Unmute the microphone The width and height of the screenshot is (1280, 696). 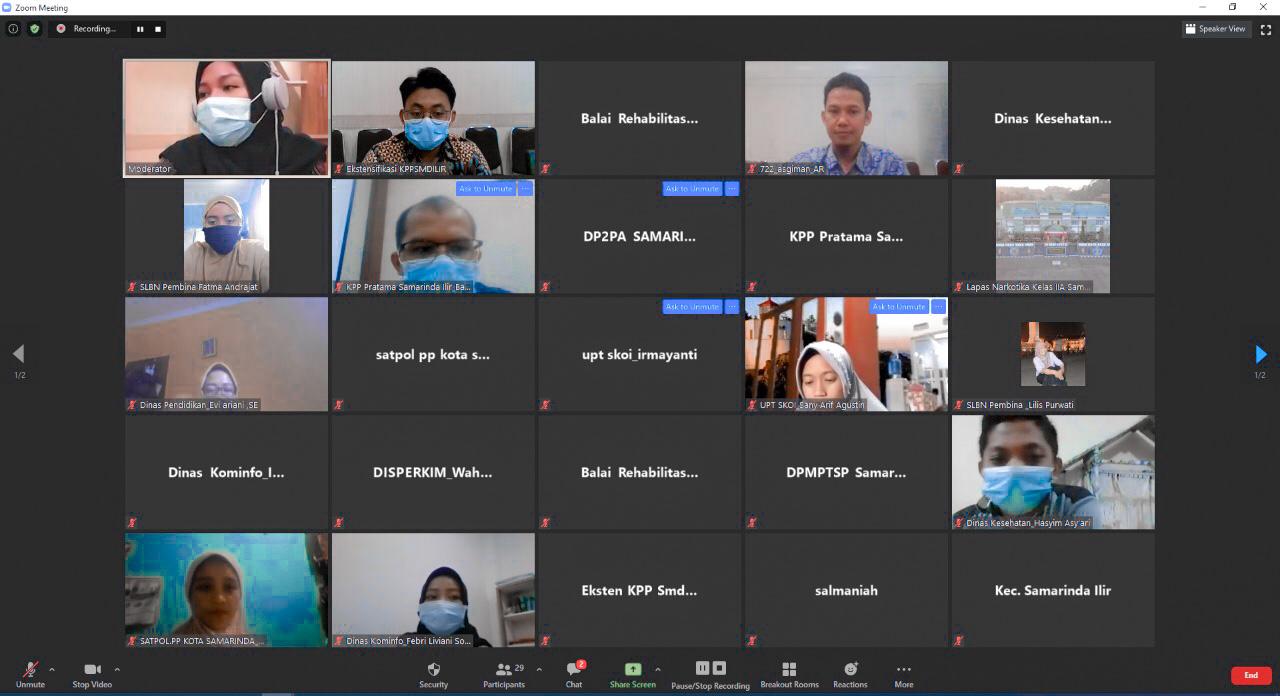click(30, 674)
